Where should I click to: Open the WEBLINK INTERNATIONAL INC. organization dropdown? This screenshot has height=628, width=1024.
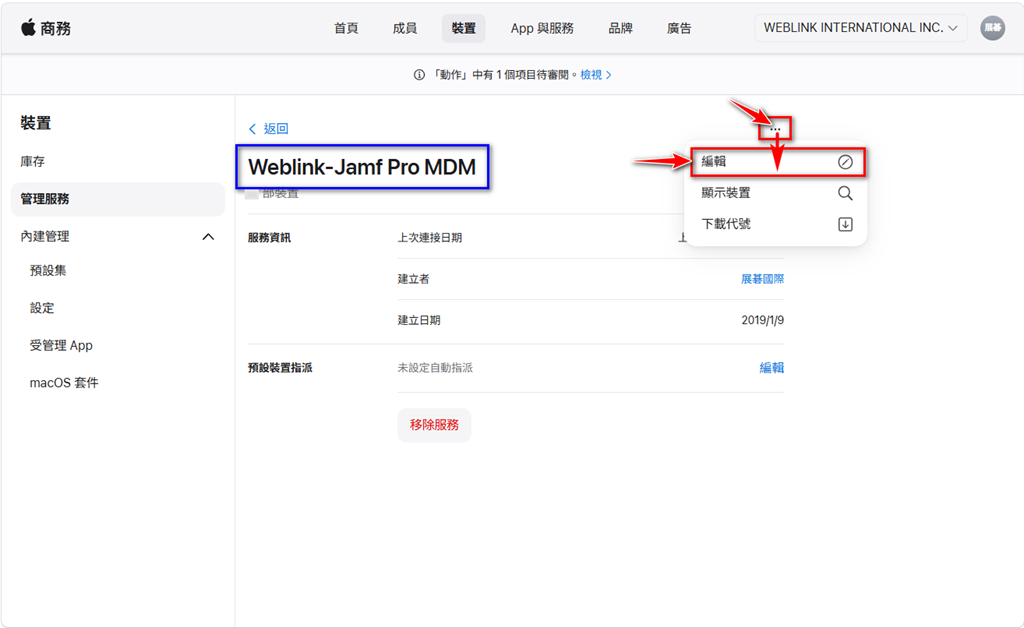click(x=860, y=28)
